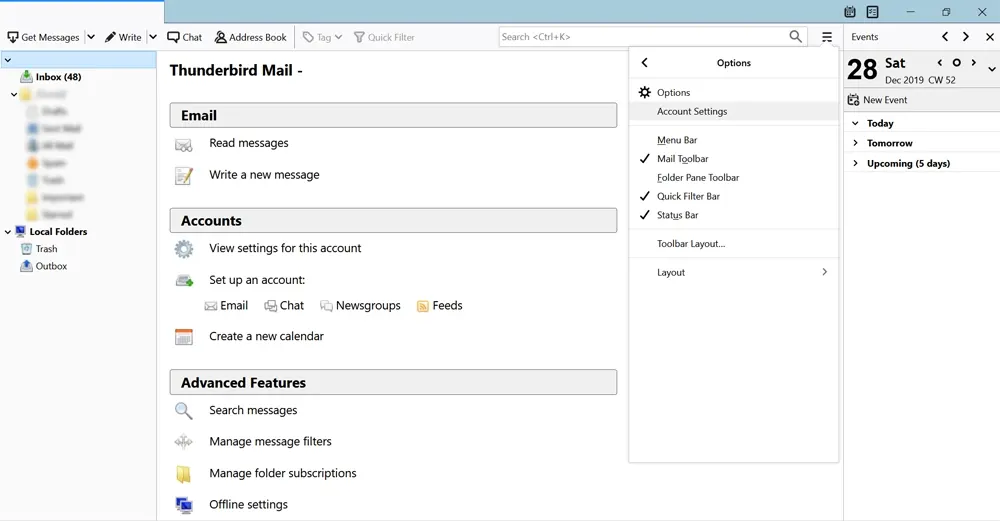The image size is (1000, 521).
Task: Open Trash under Local Folders
Action: 46,249
